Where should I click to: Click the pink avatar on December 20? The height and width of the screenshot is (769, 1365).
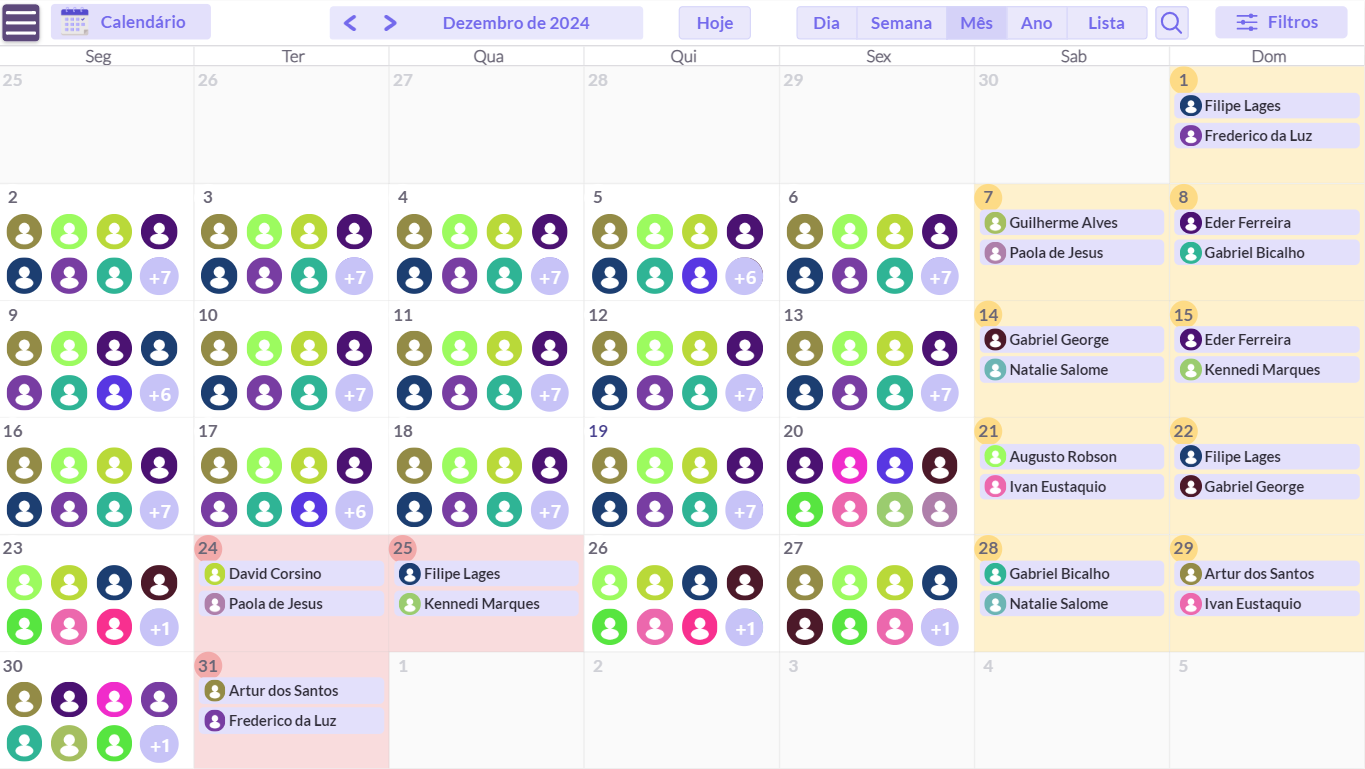850,466
